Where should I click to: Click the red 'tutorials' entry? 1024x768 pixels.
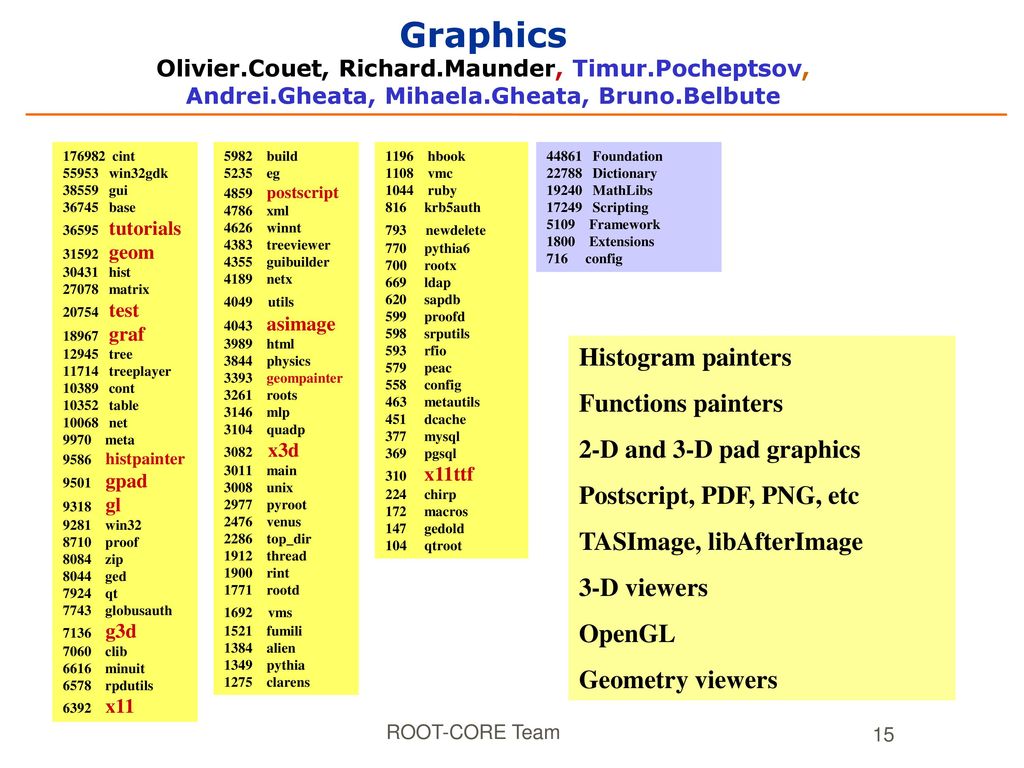point(145,229)
